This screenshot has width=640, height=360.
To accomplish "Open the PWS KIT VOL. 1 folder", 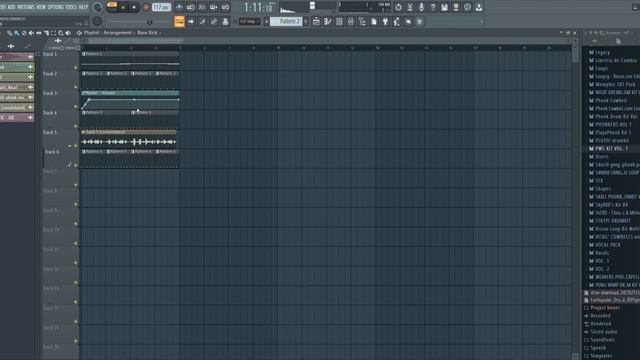I will point(611,149).
